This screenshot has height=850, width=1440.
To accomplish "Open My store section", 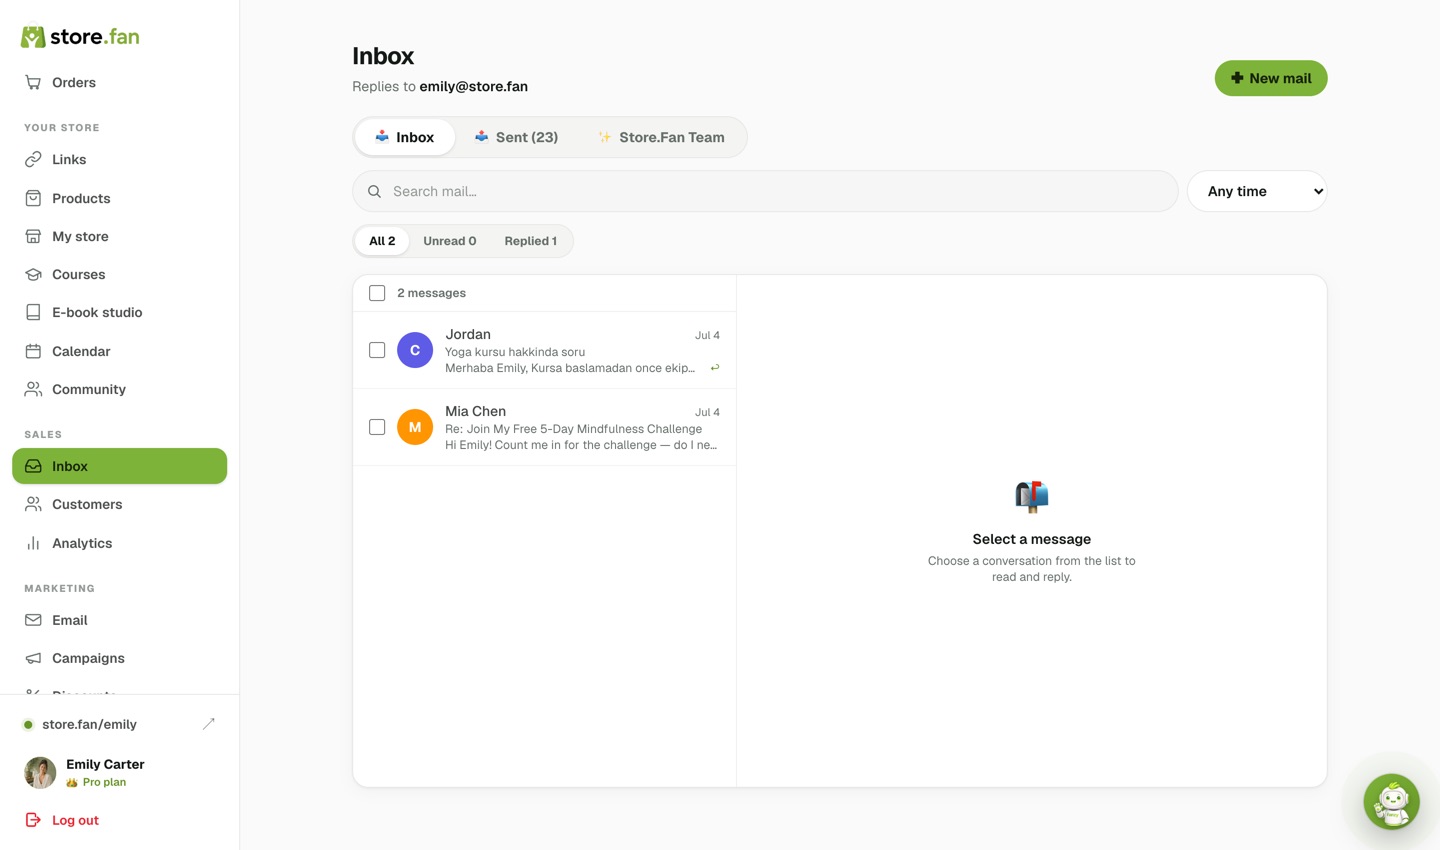I will (120, 236).
